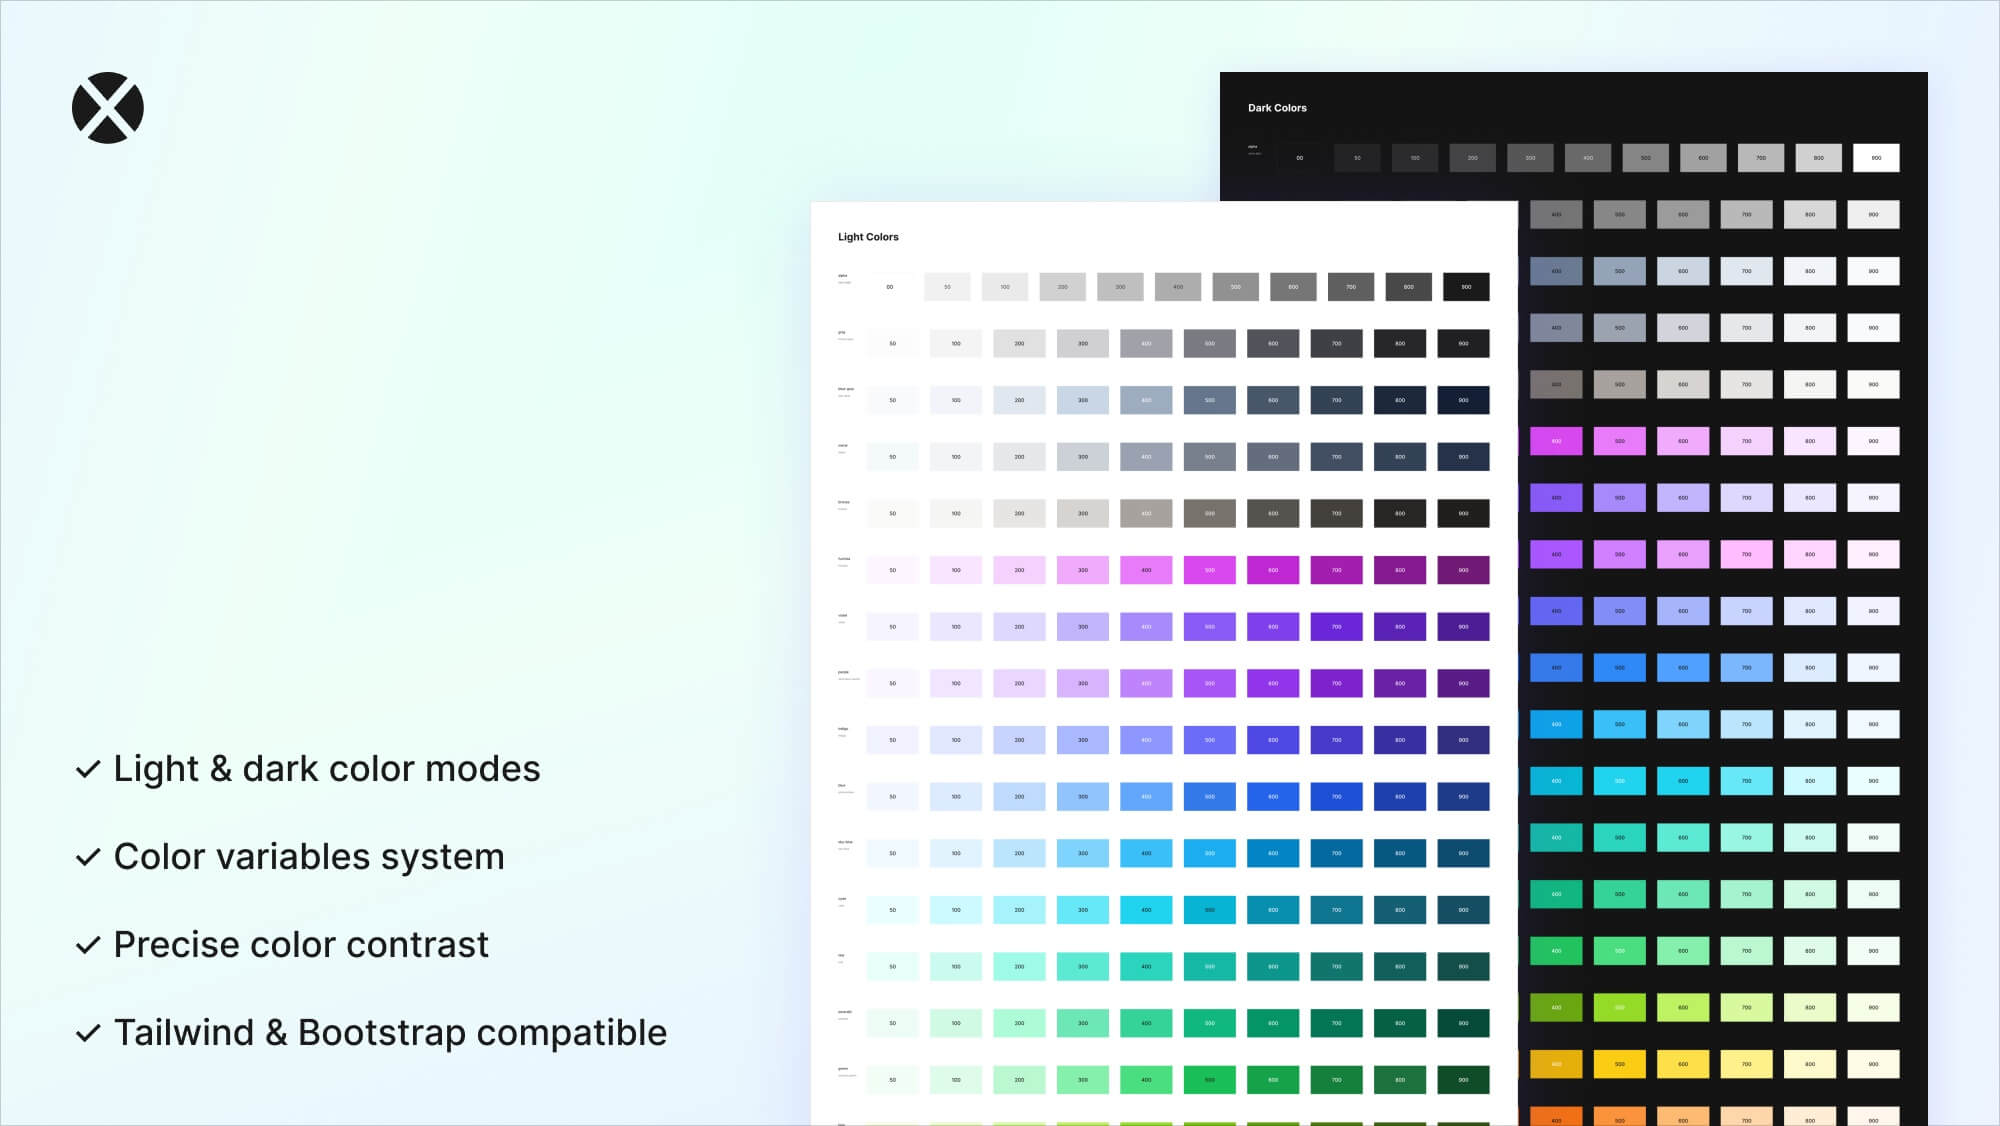This screenshot has height=1126, width=2000.
Task: Select violet 600 swatch in Light Colors
Action: coord(1273,627)
